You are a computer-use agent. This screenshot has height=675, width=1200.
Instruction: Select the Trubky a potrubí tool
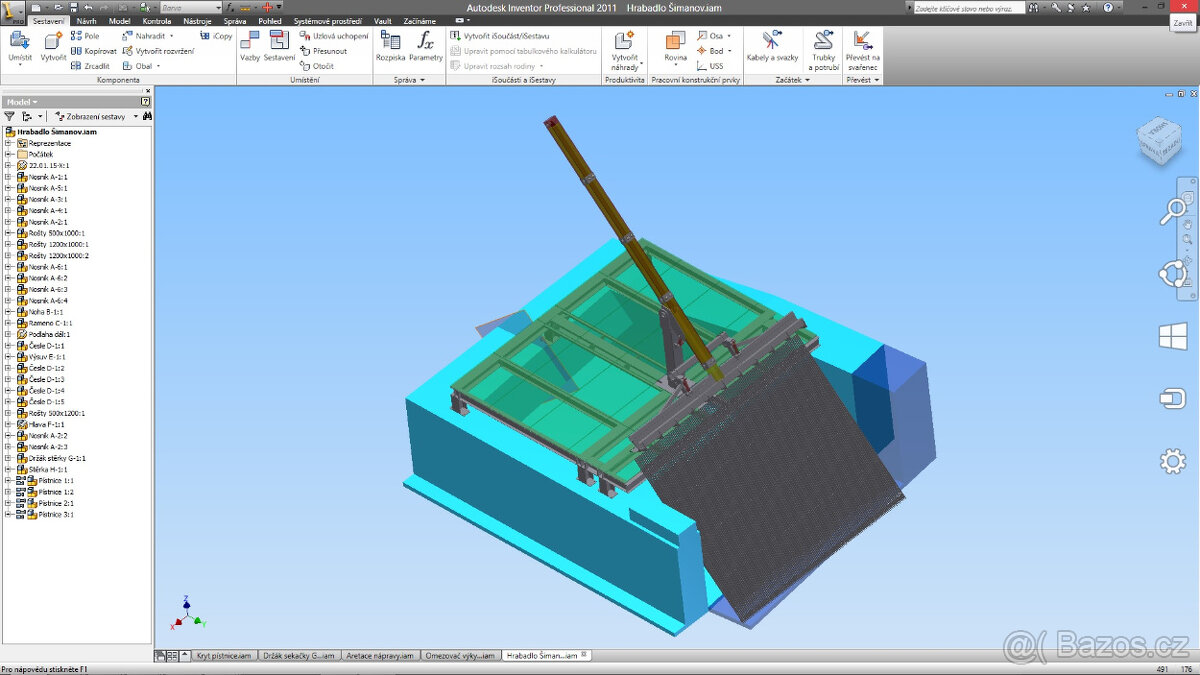(x=824, y=46)
